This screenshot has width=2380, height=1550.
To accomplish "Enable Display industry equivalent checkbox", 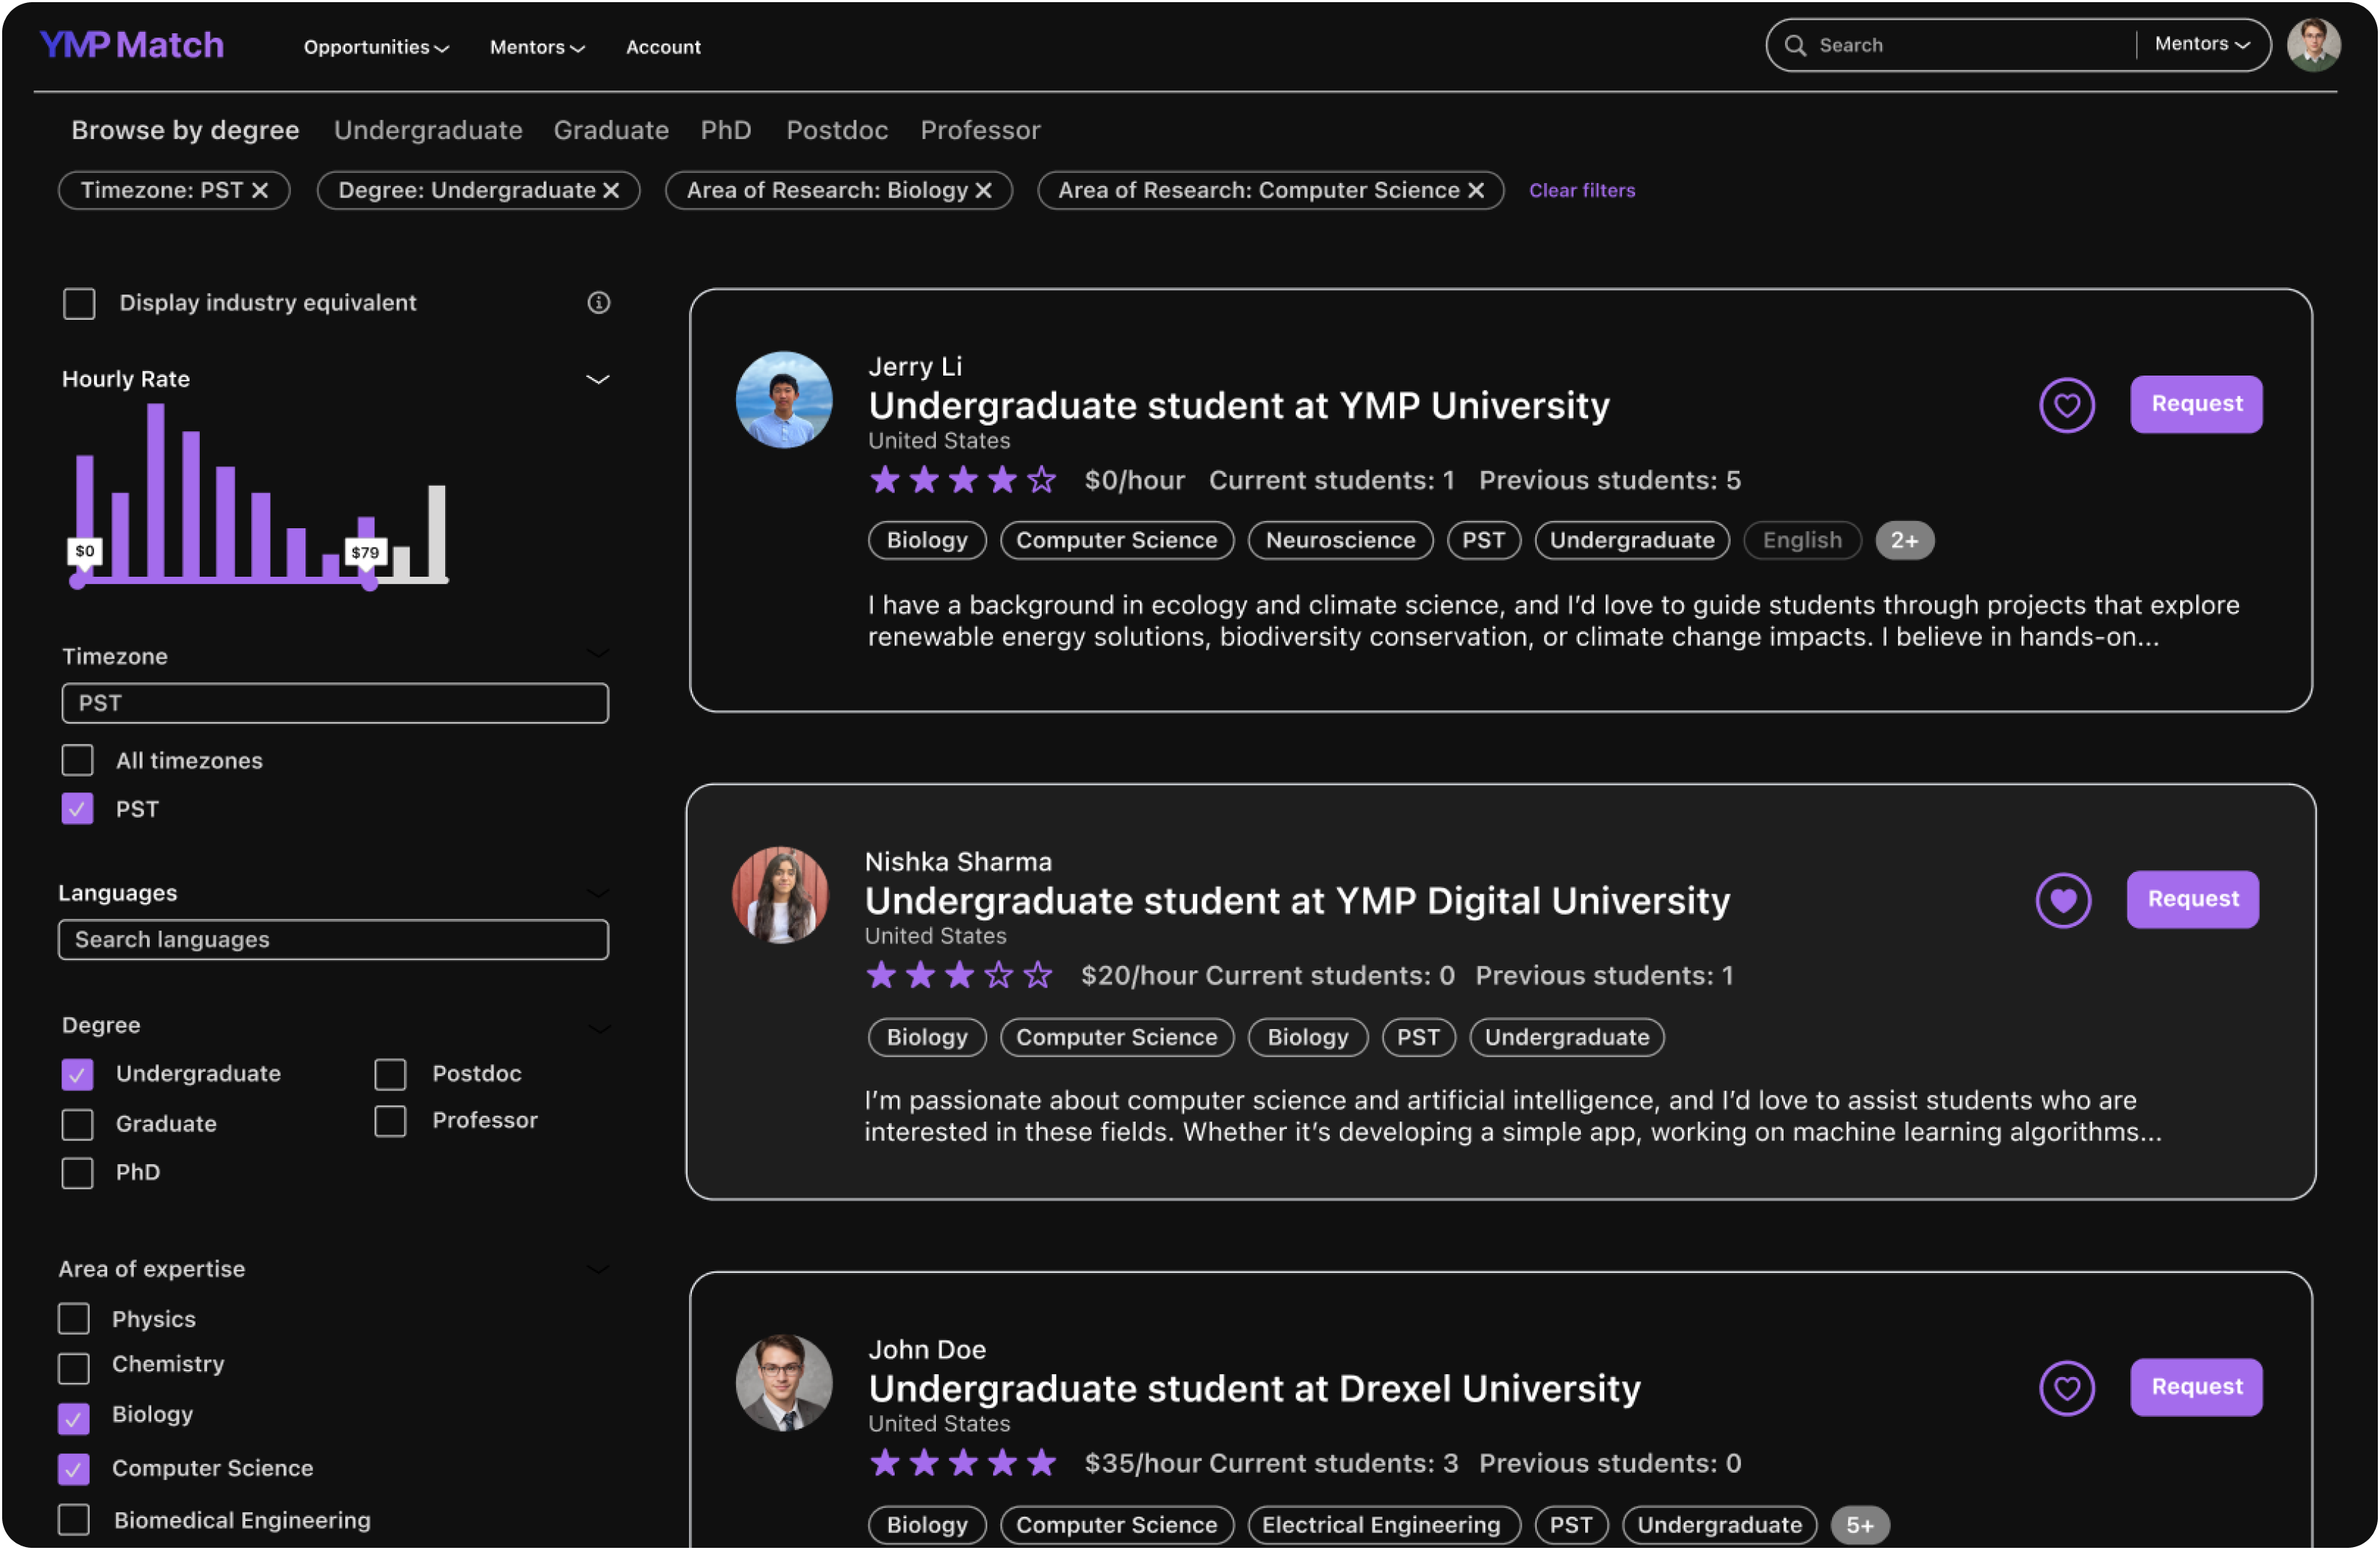I will (79, 303).
